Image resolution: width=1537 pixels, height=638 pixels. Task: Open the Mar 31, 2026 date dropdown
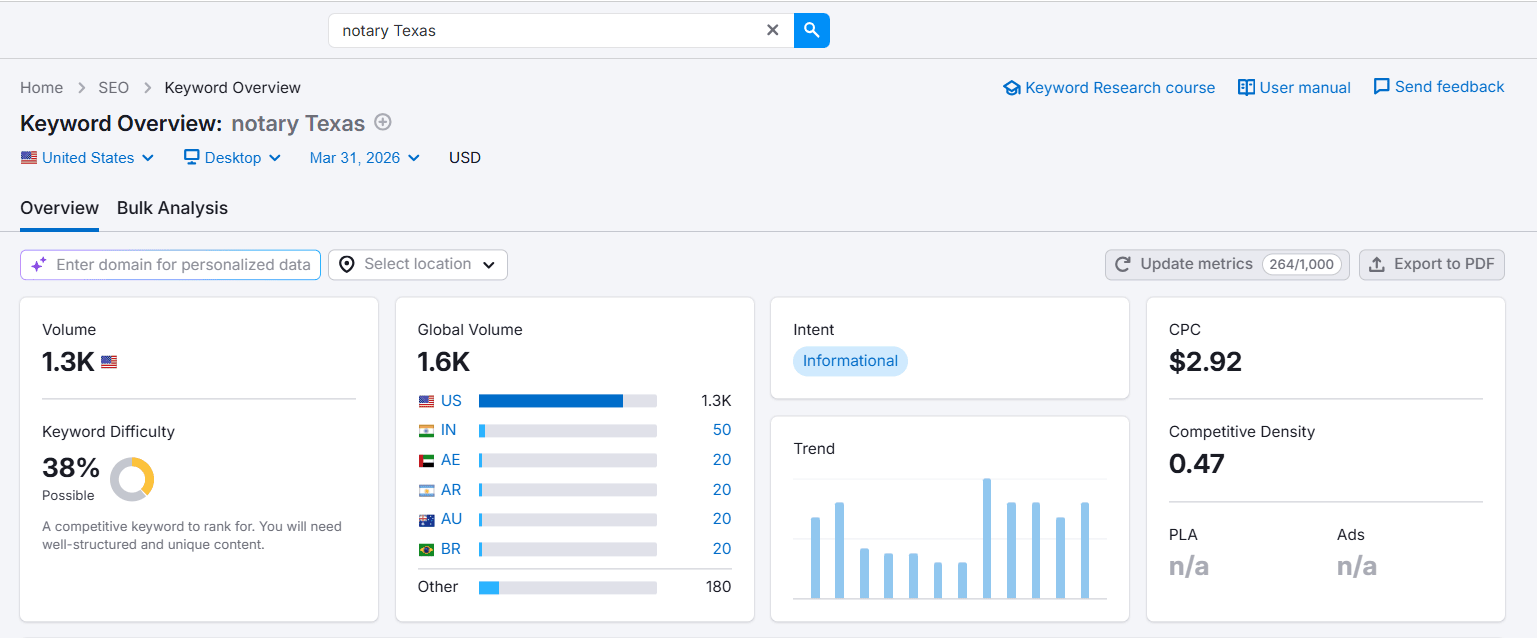tap(364, 157)
